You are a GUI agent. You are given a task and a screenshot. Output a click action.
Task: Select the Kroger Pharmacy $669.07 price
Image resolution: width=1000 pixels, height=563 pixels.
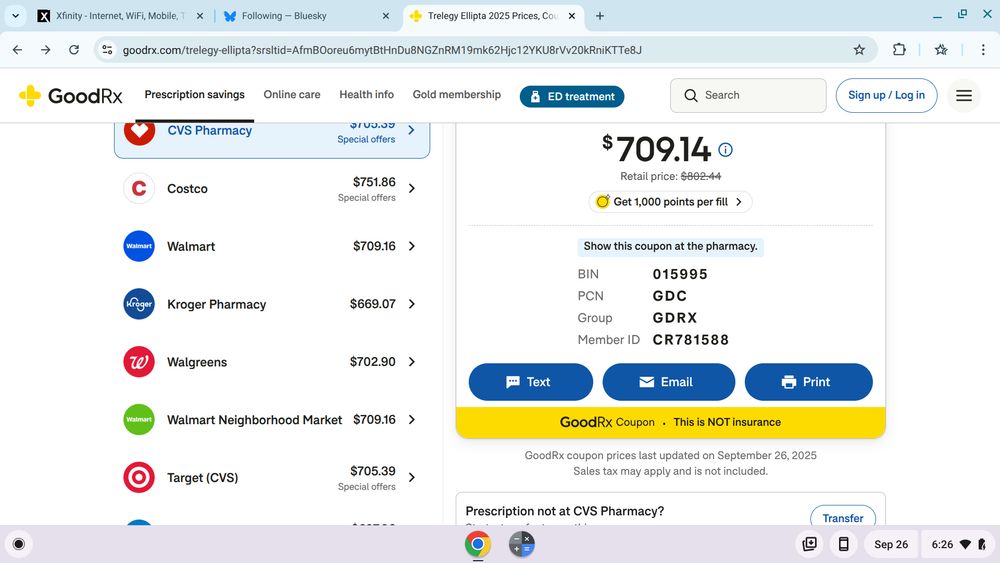pos(372,304)
